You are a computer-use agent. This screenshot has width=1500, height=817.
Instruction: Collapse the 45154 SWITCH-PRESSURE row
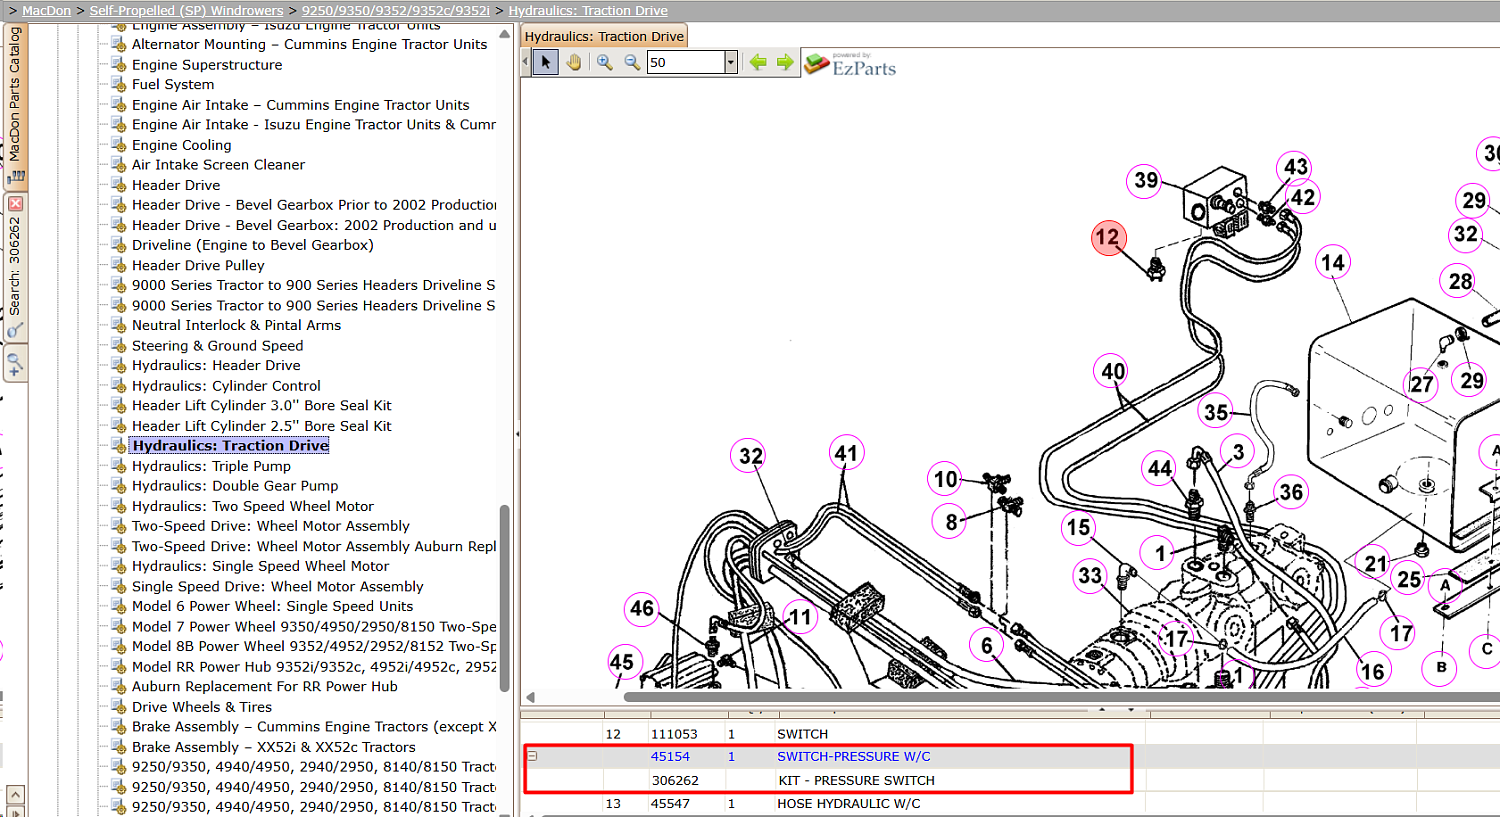[x=532, y=756]
